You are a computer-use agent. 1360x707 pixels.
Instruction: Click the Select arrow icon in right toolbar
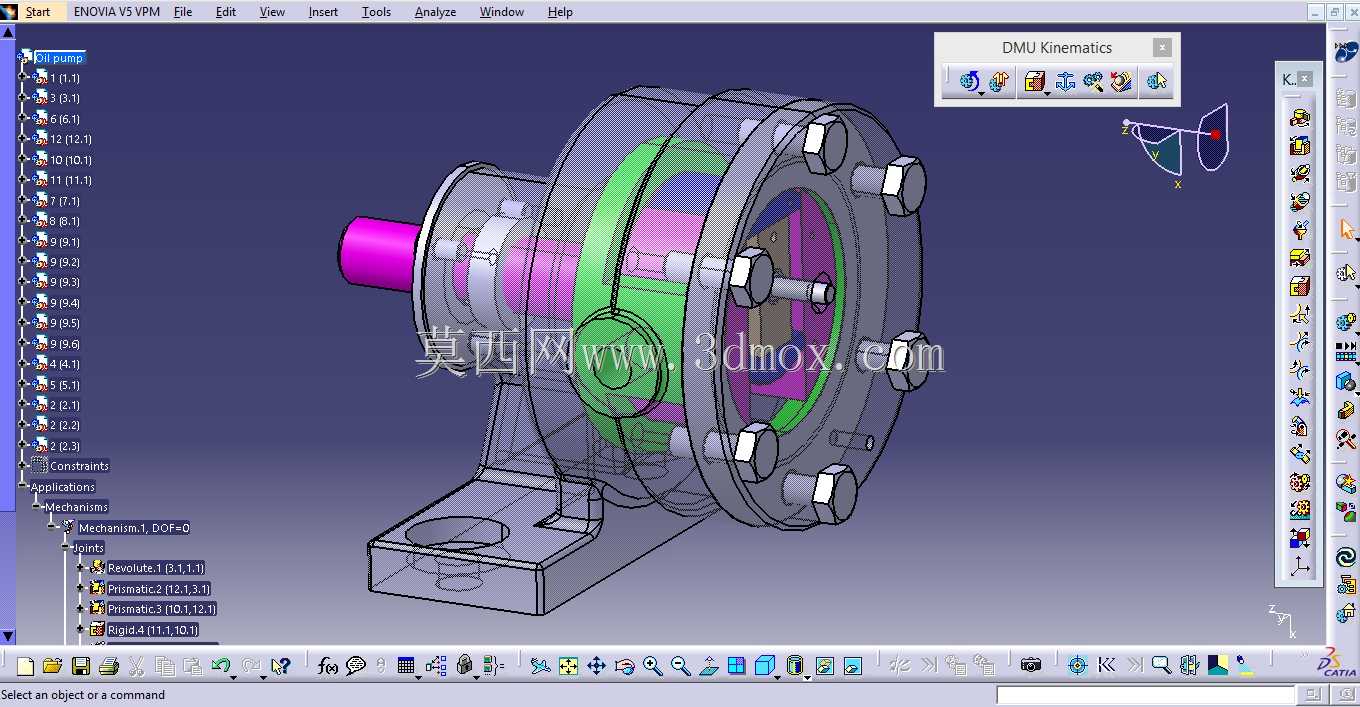pyautogui.click(x=1346, y=231)
